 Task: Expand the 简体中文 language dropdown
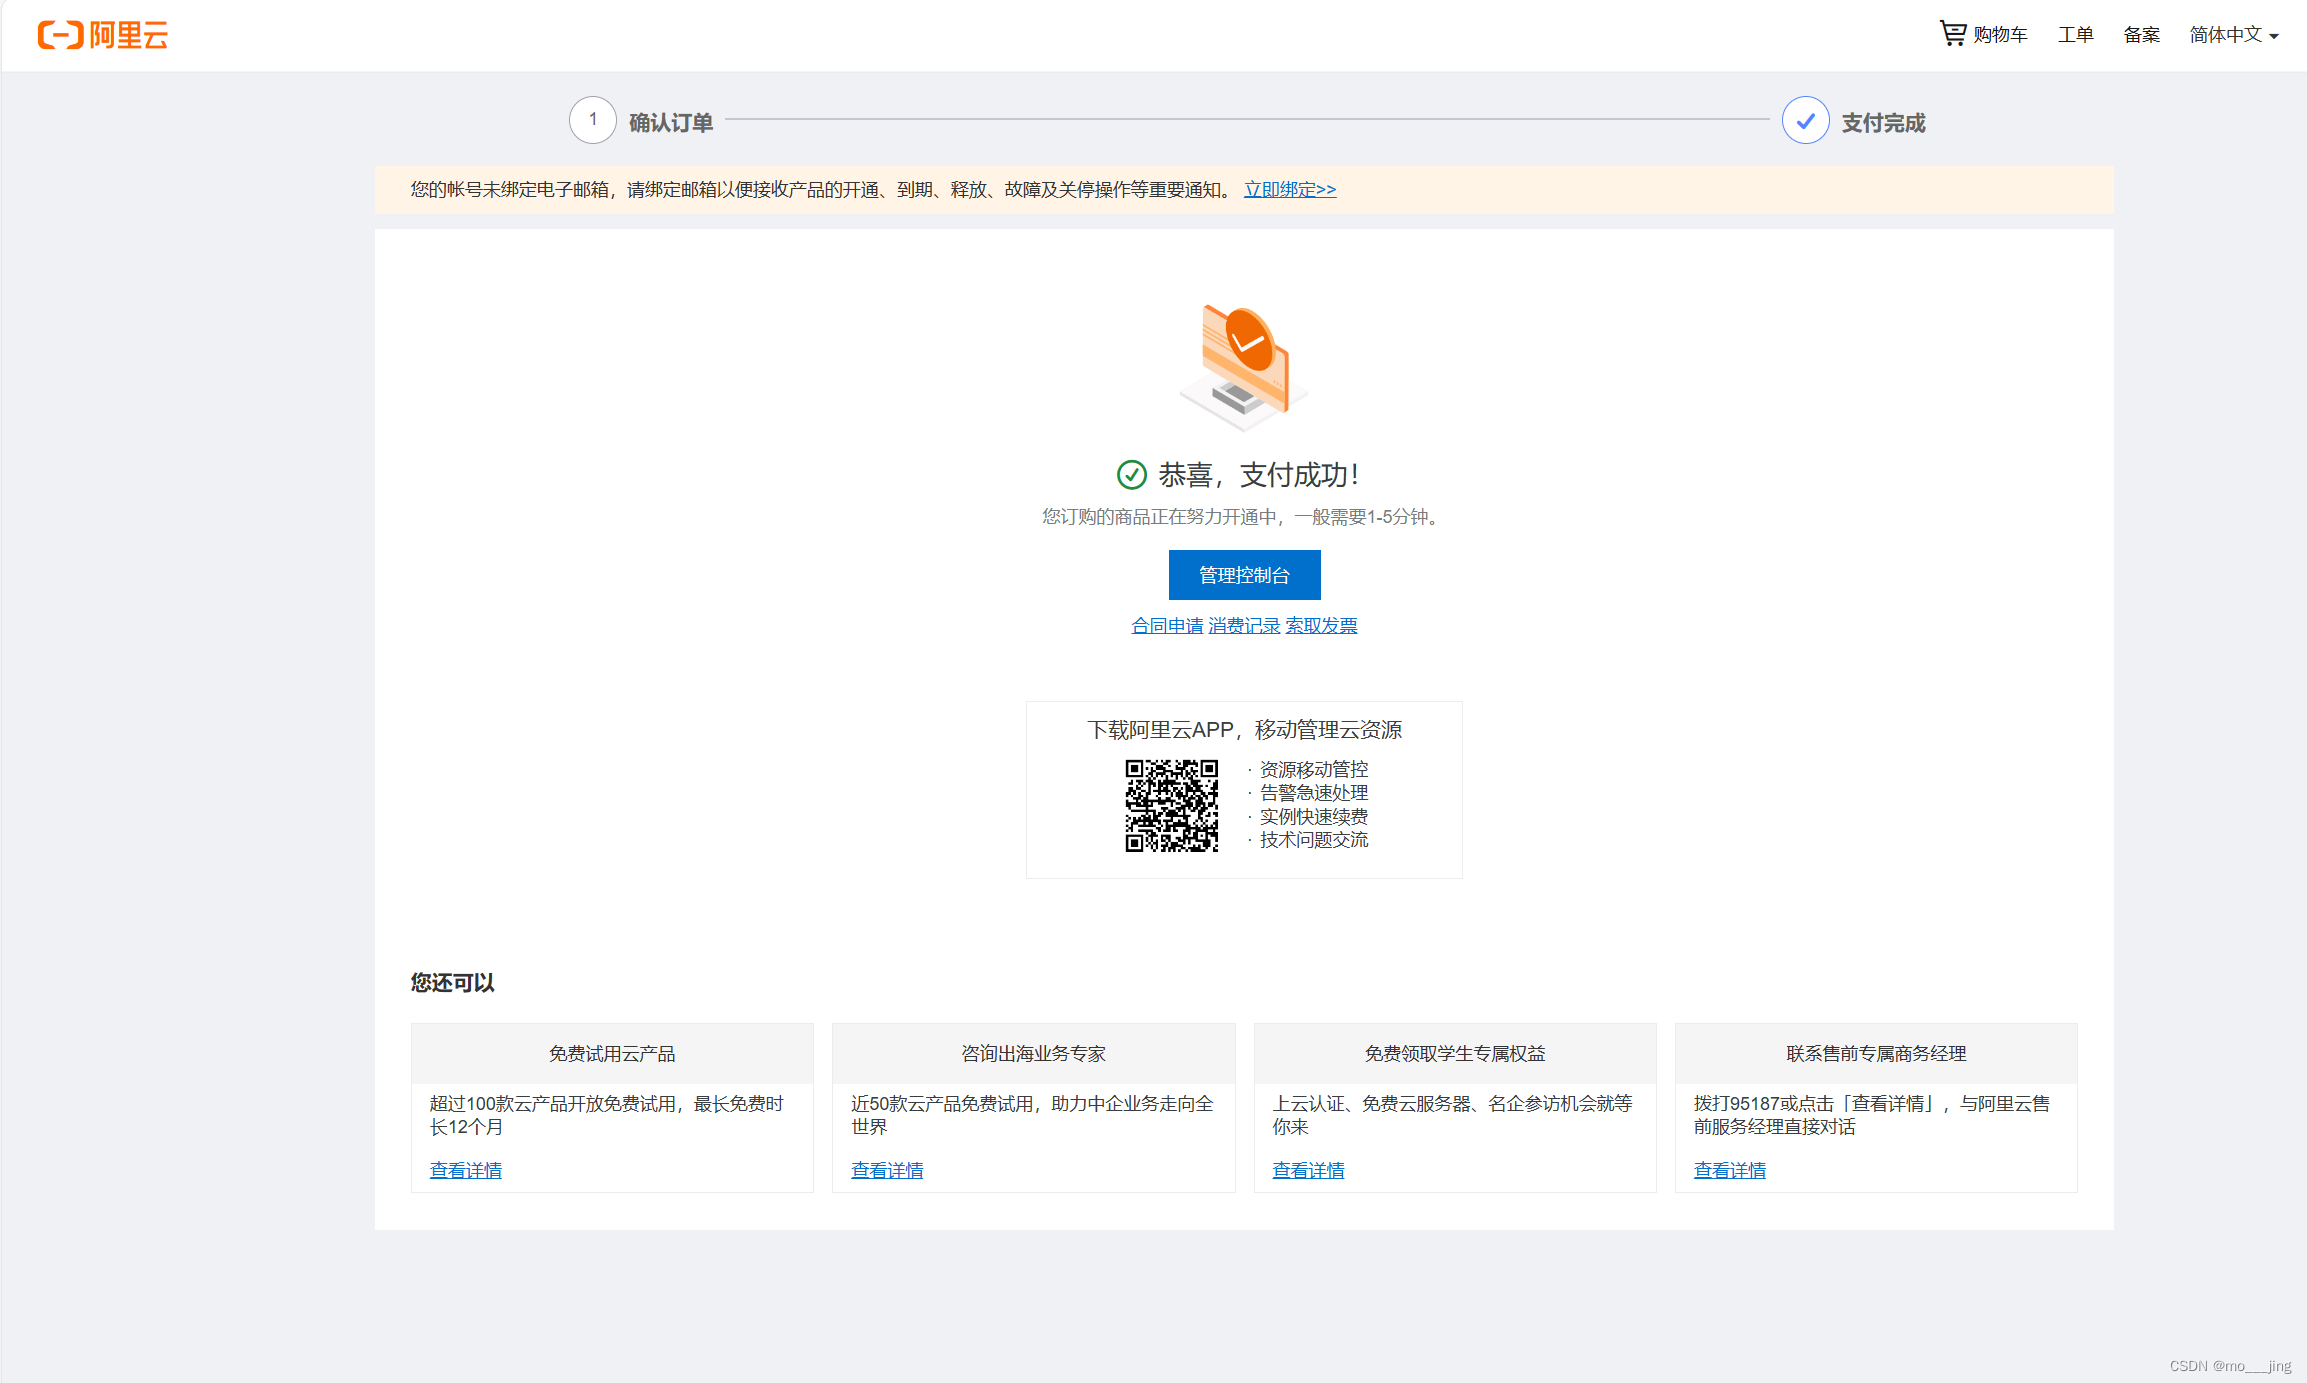pos(2233,35)
